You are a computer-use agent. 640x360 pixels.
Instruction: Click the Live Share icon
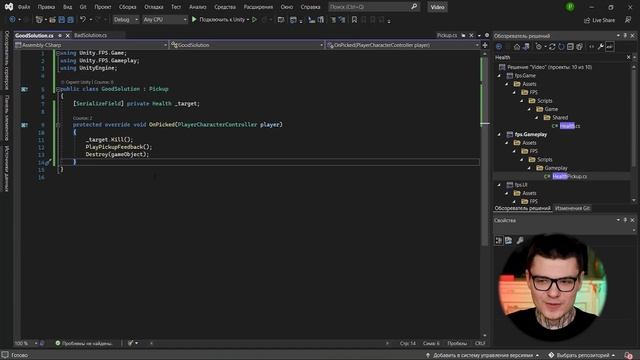587,20
